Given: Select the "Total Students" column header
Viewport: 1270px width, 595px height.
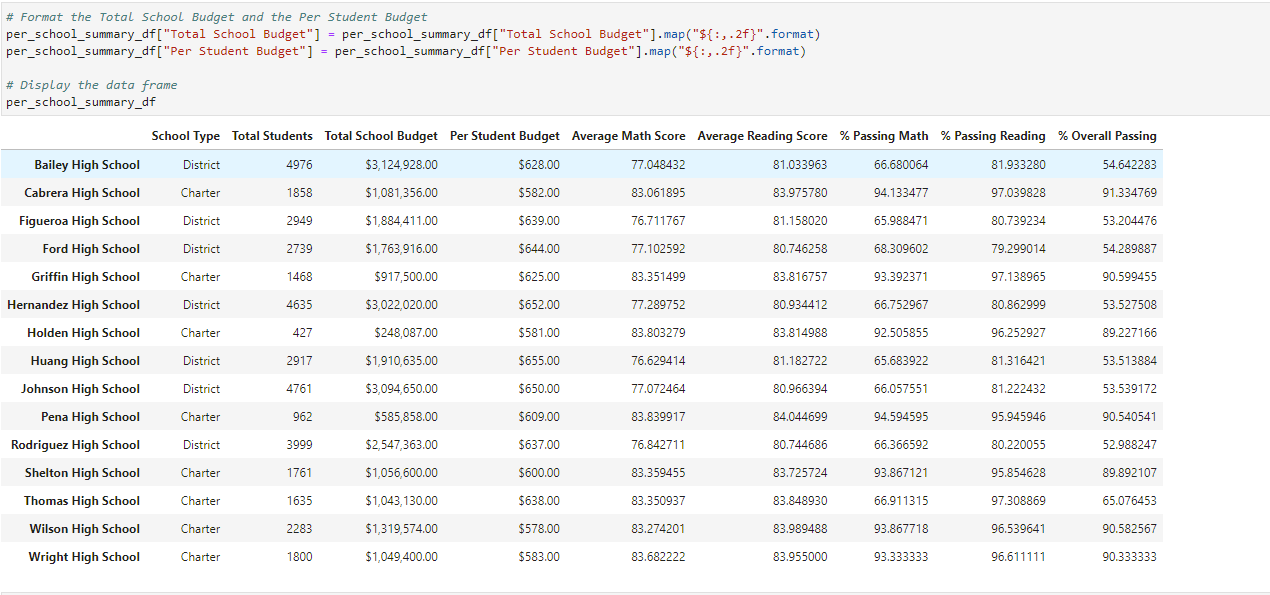Looking at the screenshot, I should pos(272,135).
